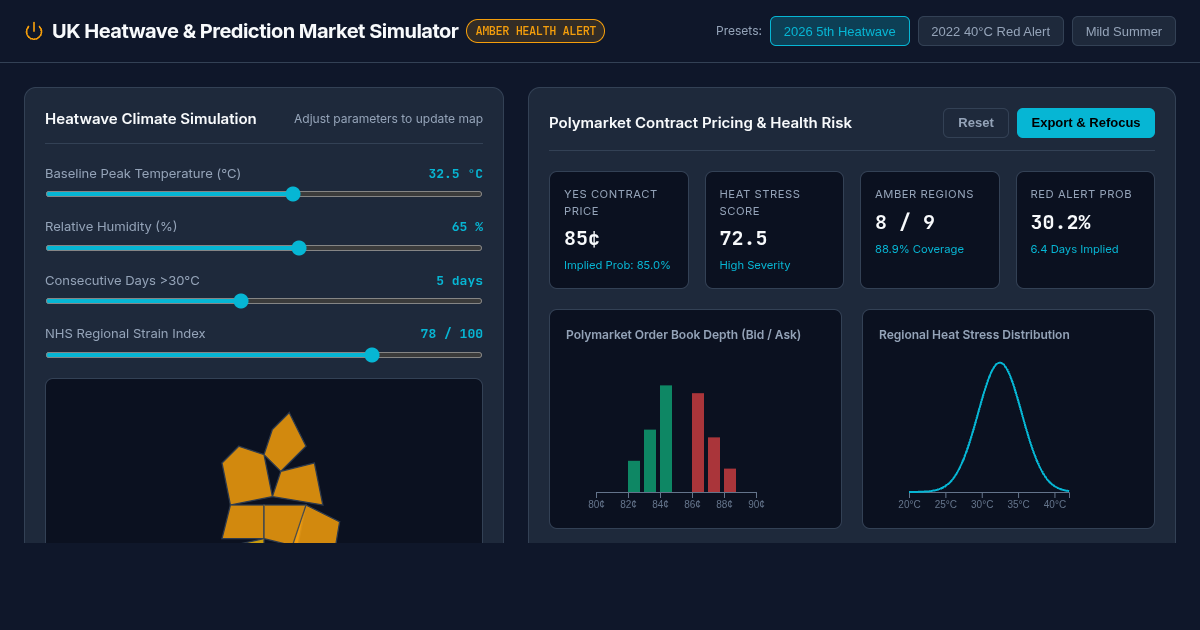Viewport: 1200px width, 630px height.
Task: Click 'Polymarket Order Book Depth' chart title
Action: click(x=683, y=335)
